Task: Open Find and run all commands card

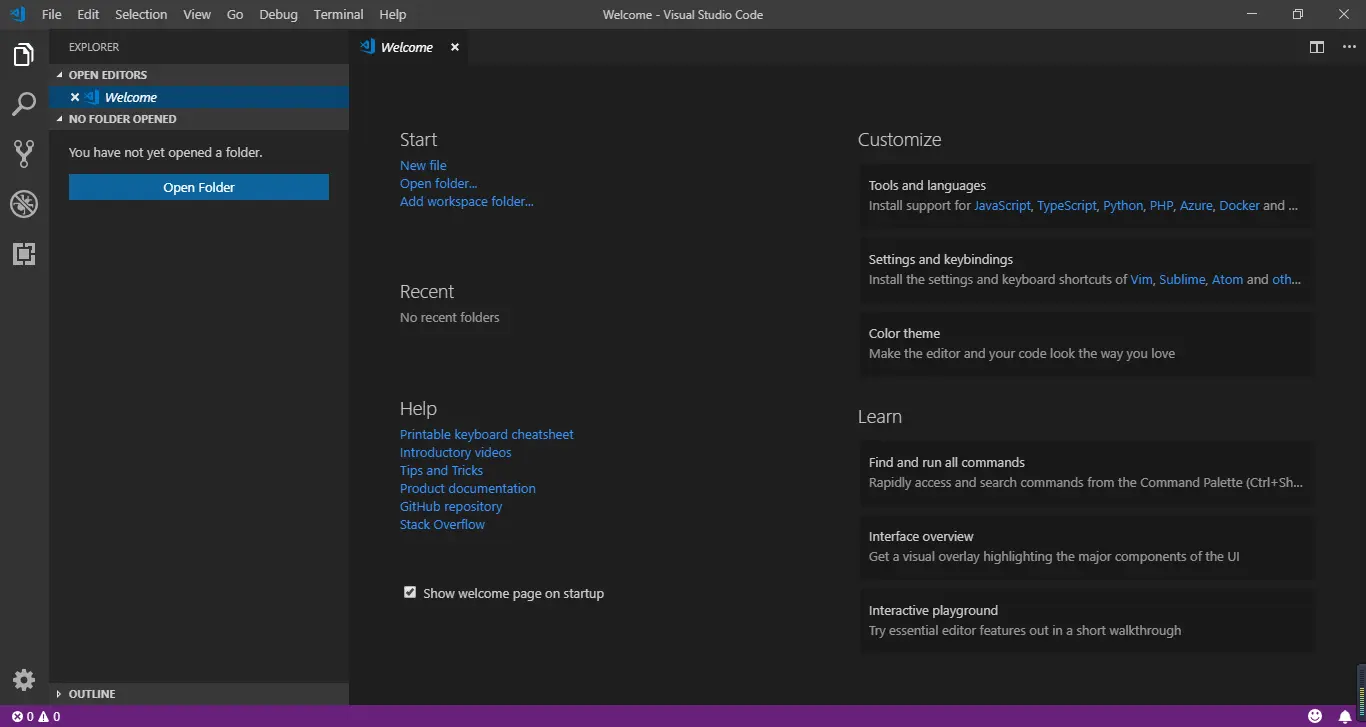Action: pos(1087,472)
